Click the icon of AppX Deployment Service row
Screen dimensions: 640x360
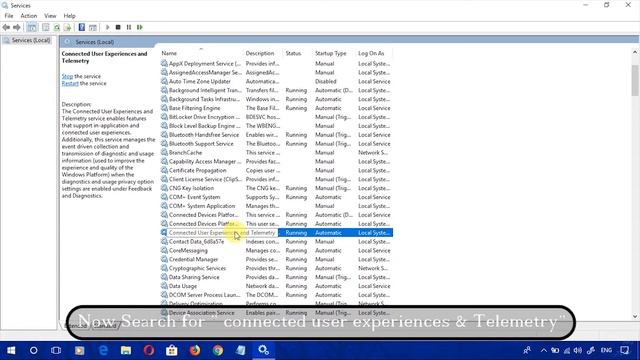164,63
